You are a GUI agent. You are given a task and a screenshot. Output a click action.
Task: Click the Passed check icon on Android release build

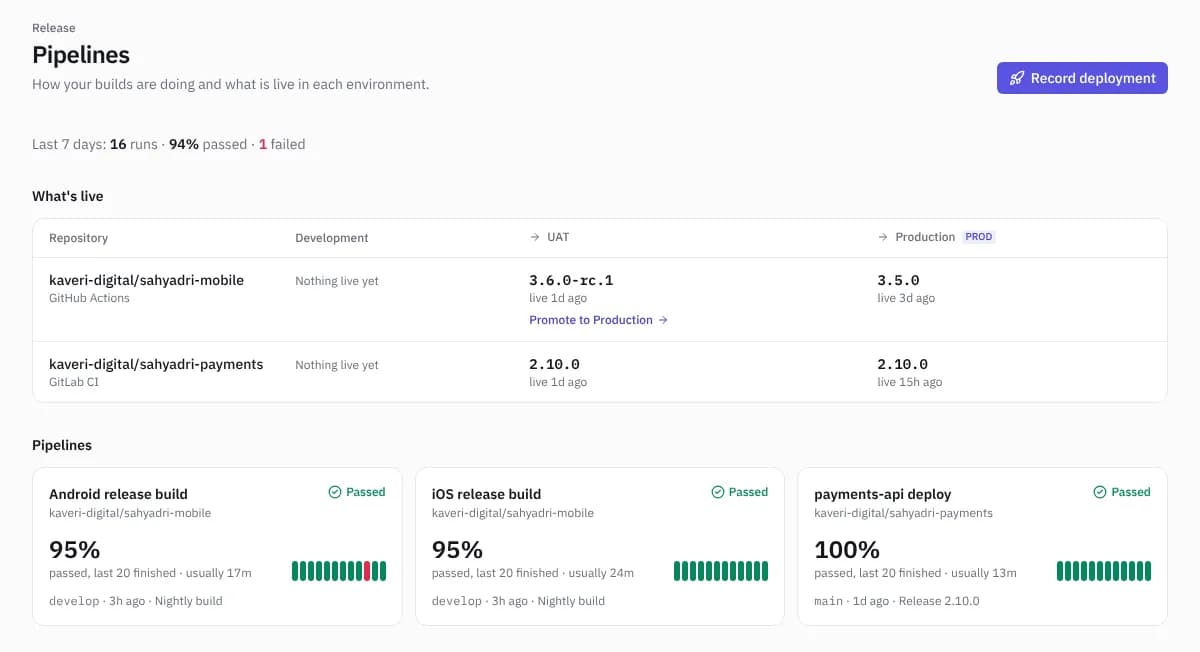[335, 492]
